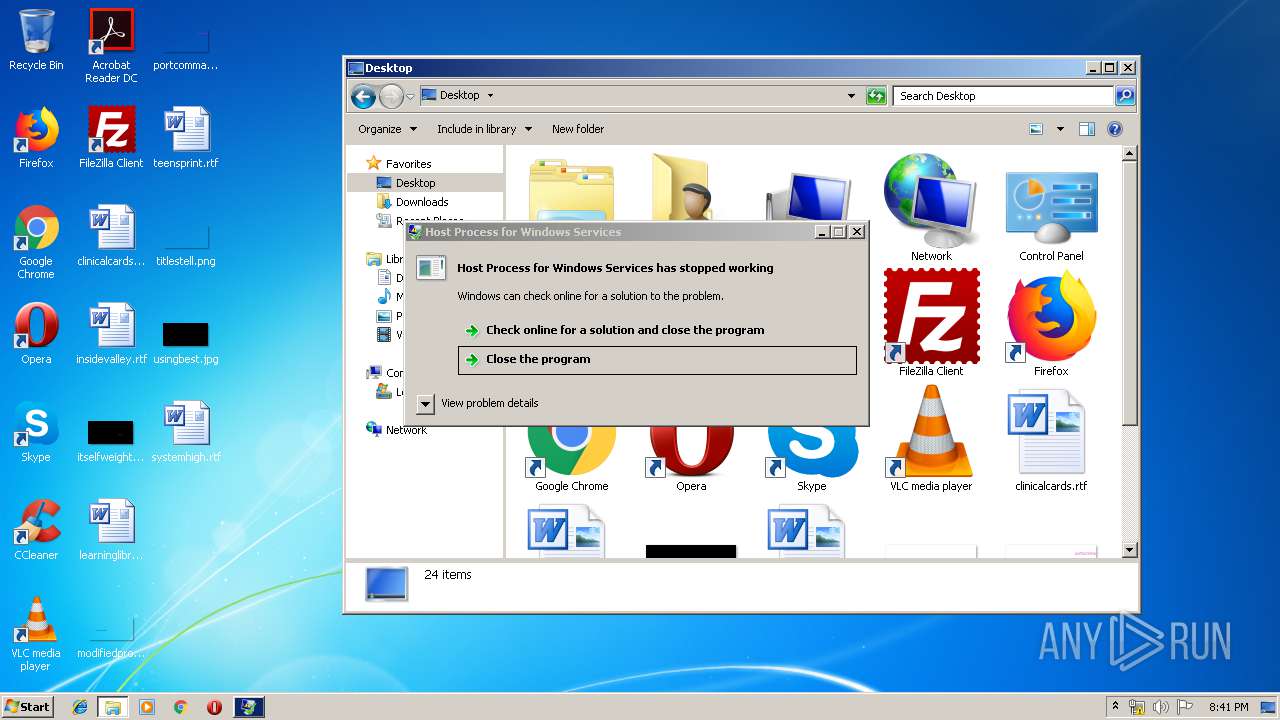Click Action Center flag in system tray
1280x720 pixels.
tap(1185, 707)
